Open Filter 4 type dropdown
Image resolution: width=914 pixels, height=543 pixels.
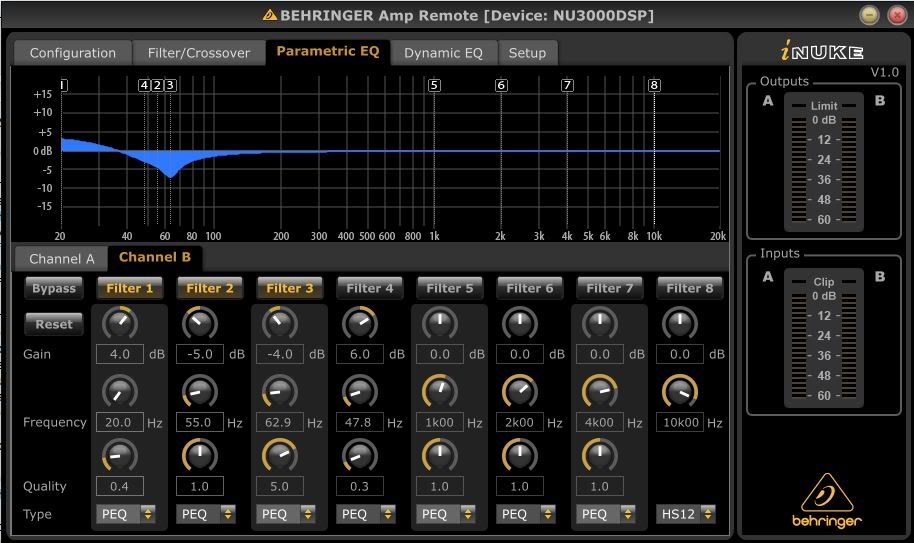(x=365, y=514)
